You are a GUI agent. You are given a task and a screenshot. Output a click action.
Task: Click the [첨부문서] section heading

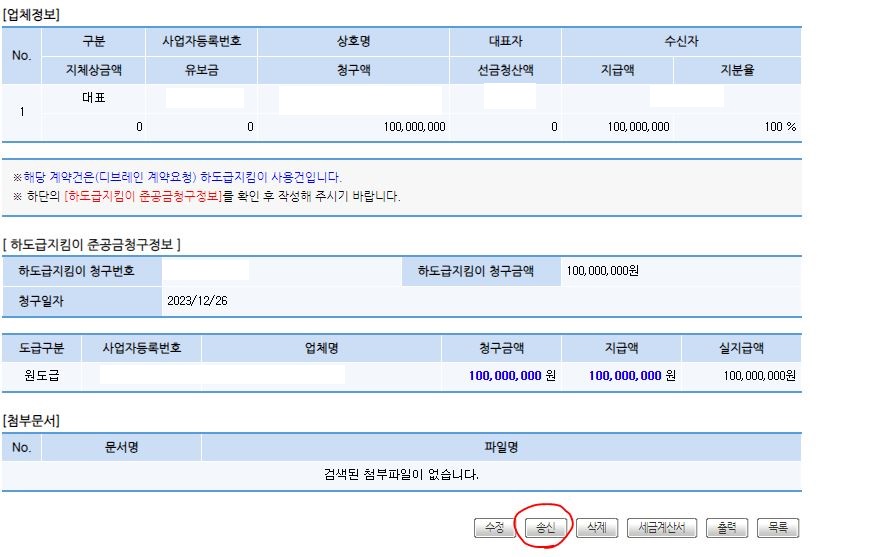[31, 421]
